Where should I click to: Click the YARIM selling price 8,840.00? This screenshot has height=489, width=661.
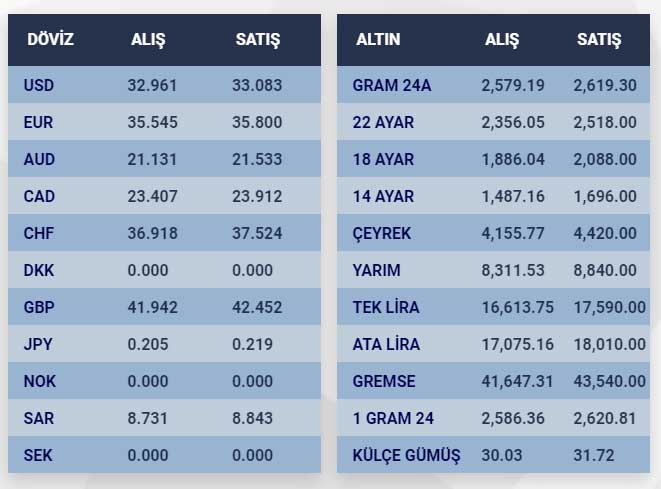(x=605, y=270)
